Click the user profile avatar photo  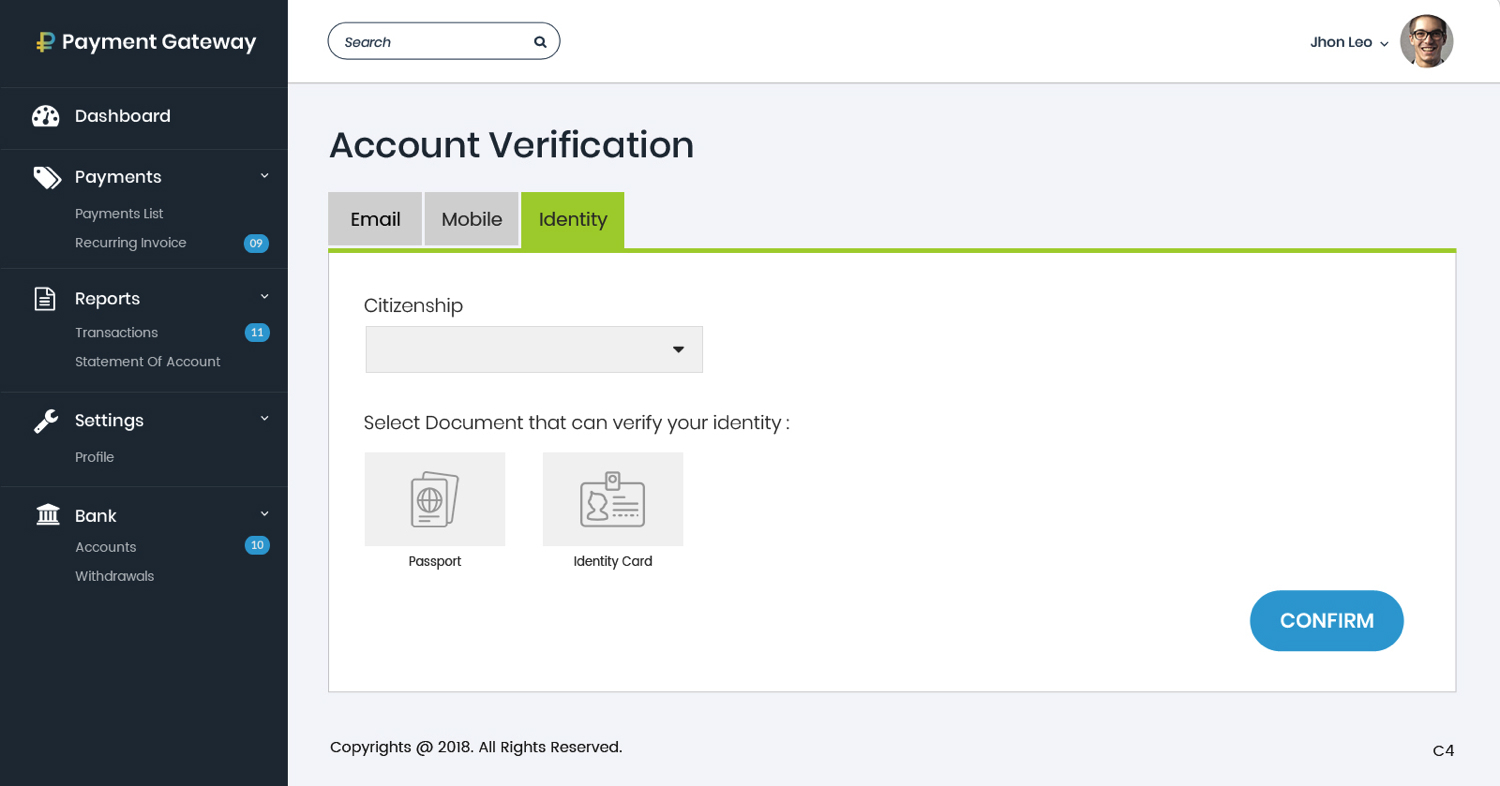pyautogui.click(x=1426, y=42)
